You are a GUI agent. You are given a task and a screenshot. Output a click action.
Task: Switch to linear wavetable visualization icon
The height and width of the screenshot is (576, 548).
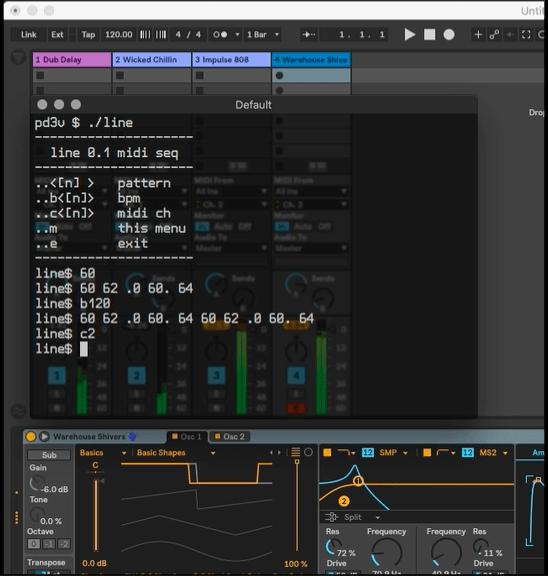coord(296,452)
